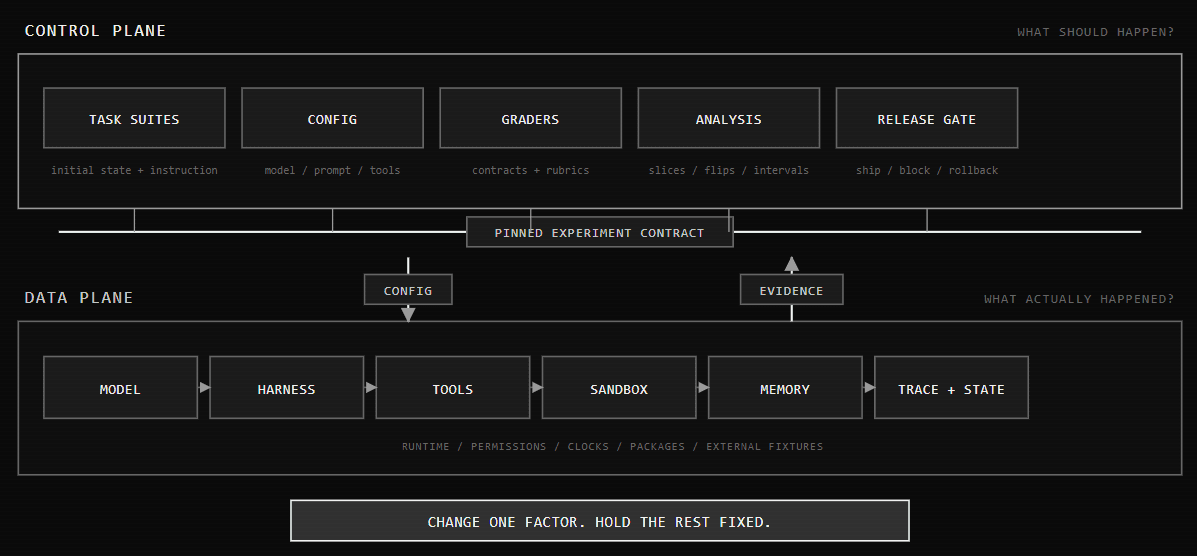
Task: Click the MEMORY box
Action: pyautogui.click(x=785, y=388)
